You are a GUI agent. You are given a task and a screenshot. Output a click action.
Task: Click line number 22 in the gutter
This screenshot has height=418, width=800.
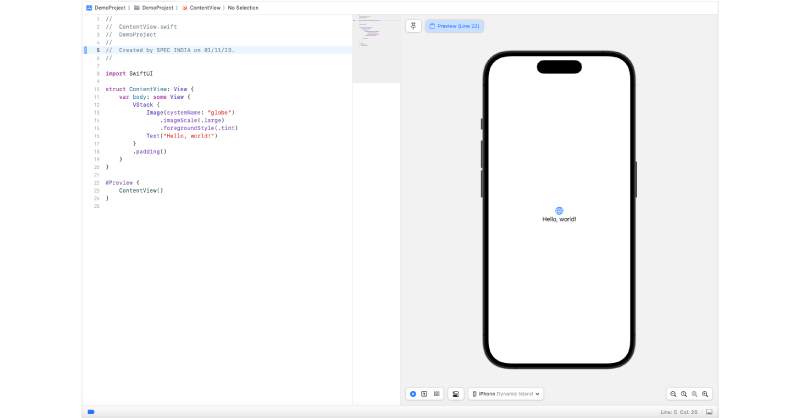[x=96, y=183]
